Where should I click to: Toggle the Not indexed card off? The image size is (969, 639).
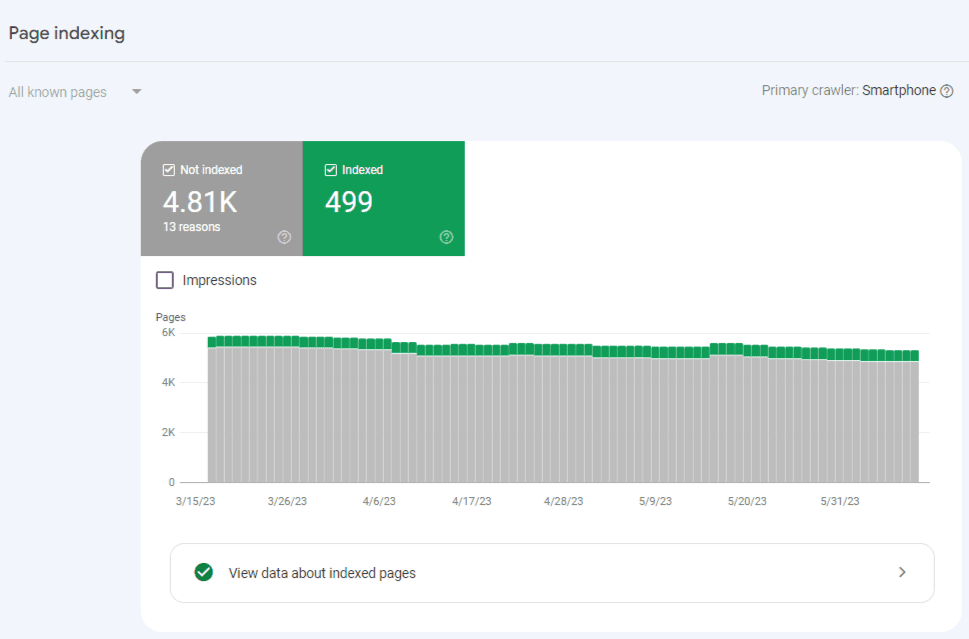(221, 199)
